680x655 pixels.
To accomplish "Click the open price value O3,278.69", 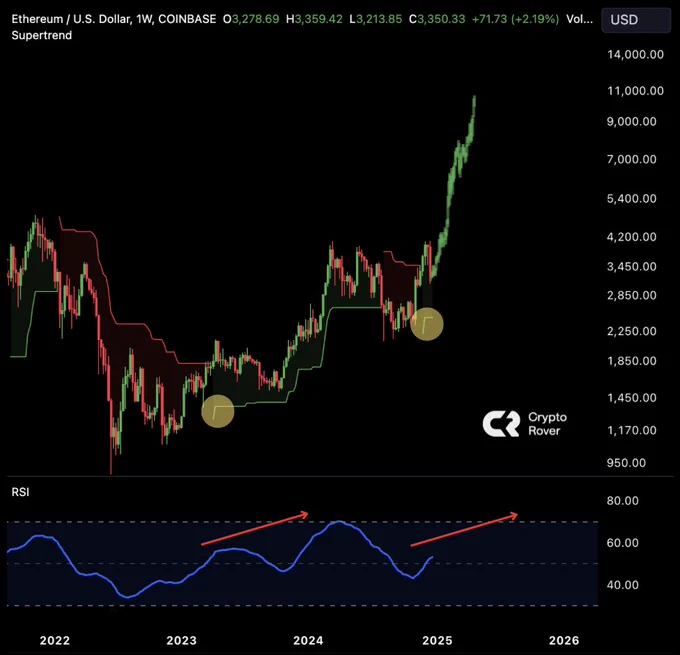I will coord(251,19).
